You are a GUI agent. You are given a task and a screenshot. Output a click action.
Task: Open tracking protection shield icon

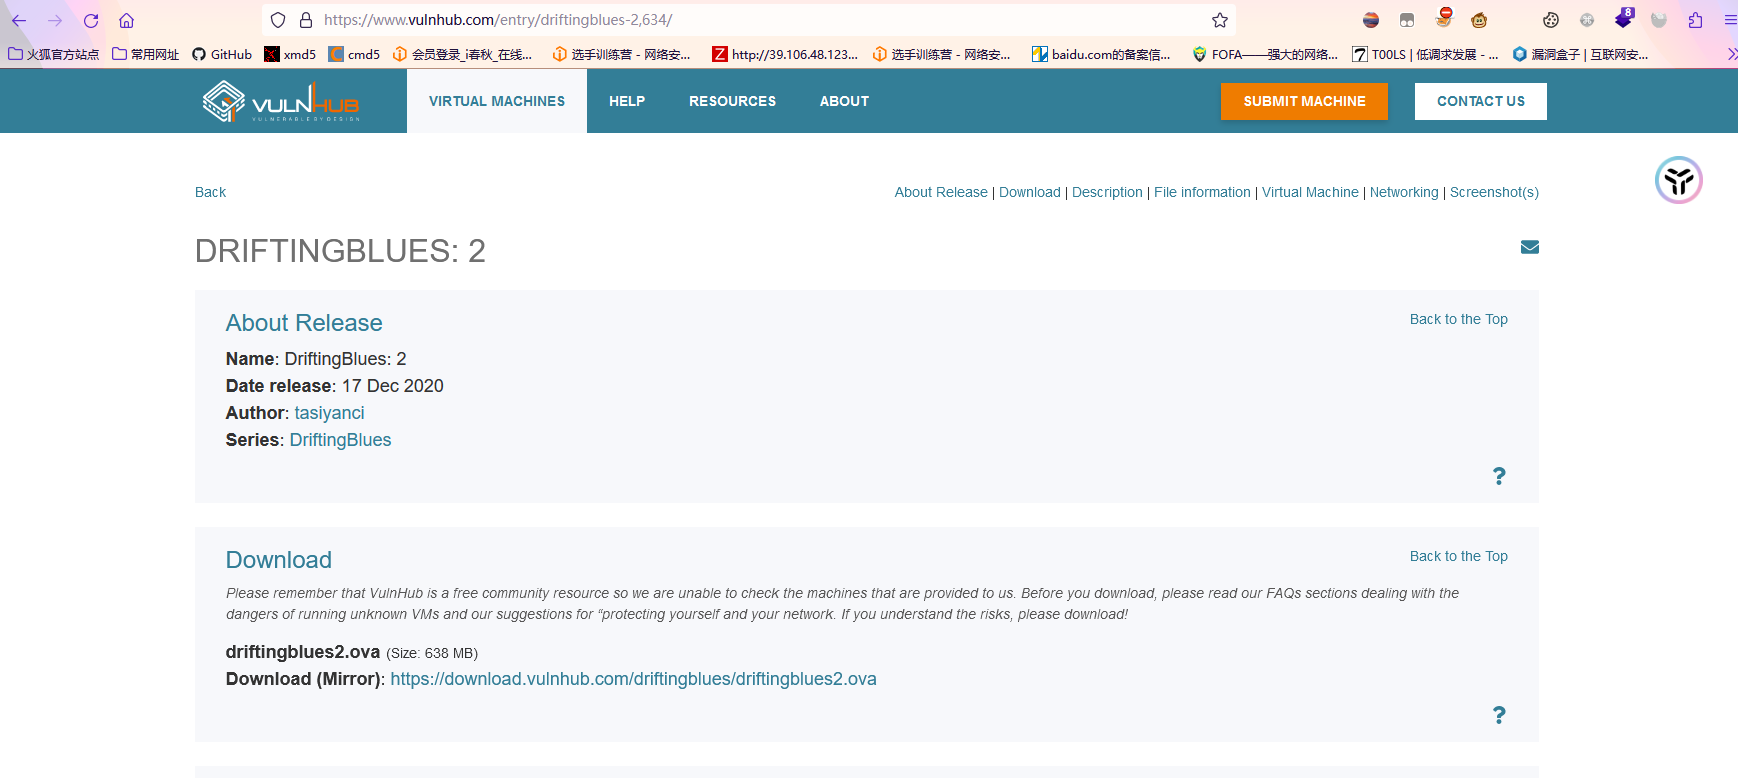click(278, 20)
